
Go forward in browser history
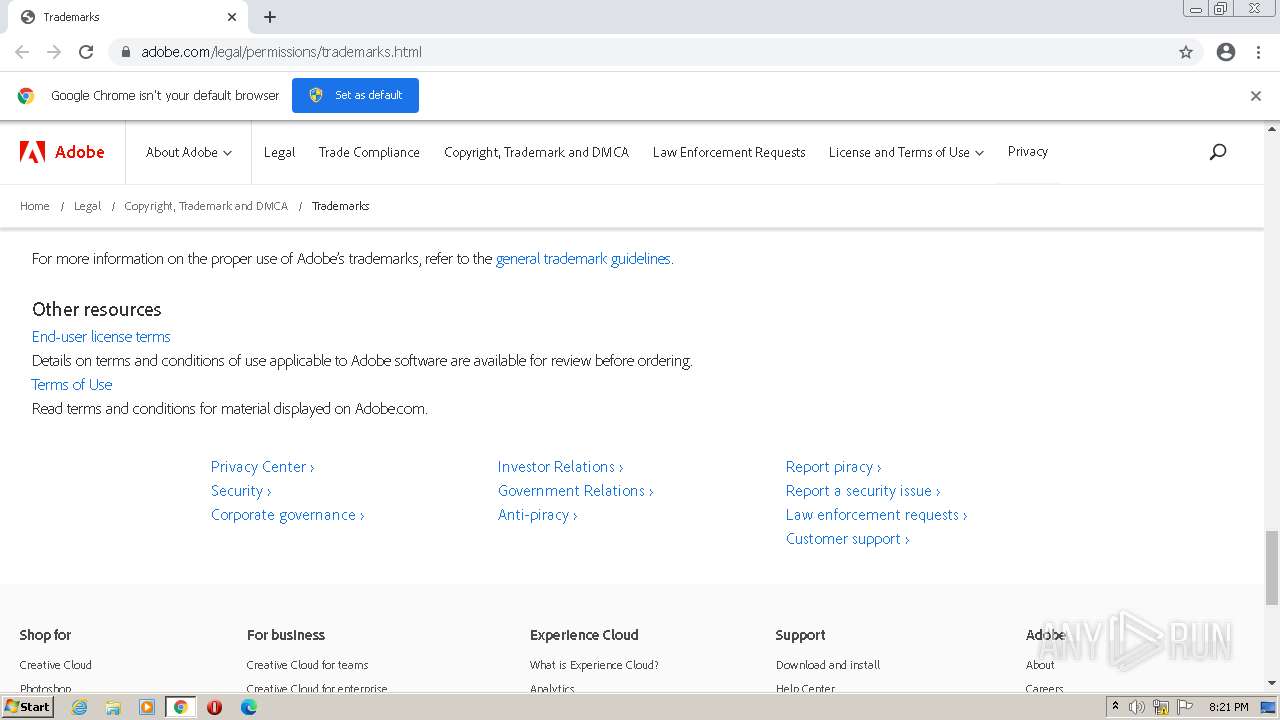[54, 52]
